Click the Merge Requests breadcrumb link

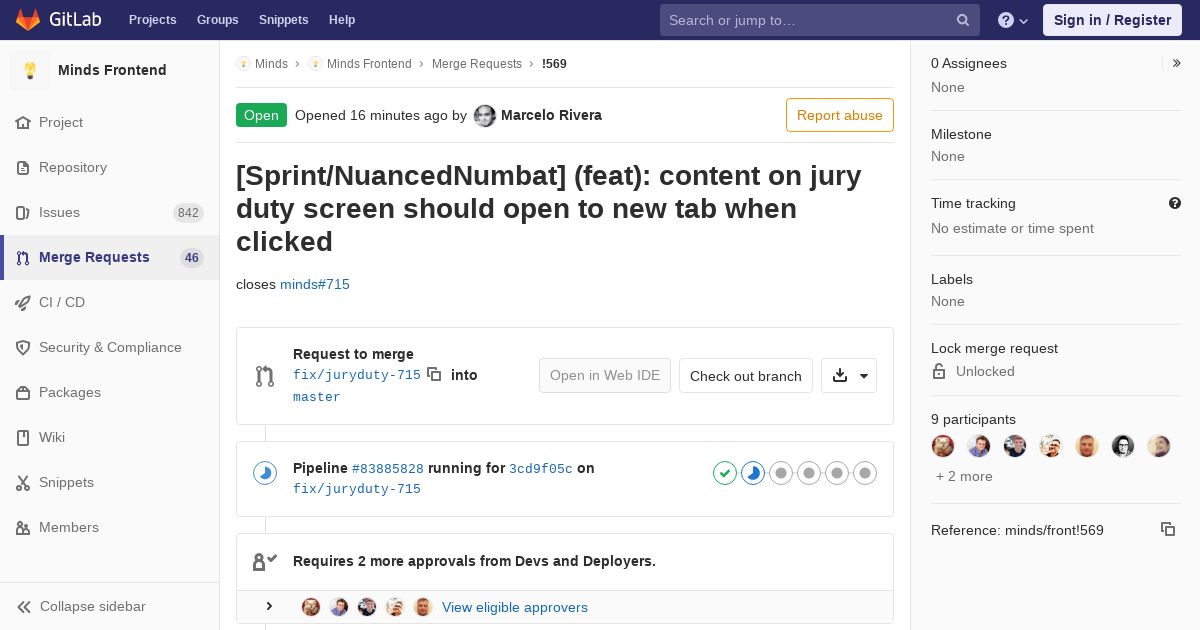coord(477,63)
